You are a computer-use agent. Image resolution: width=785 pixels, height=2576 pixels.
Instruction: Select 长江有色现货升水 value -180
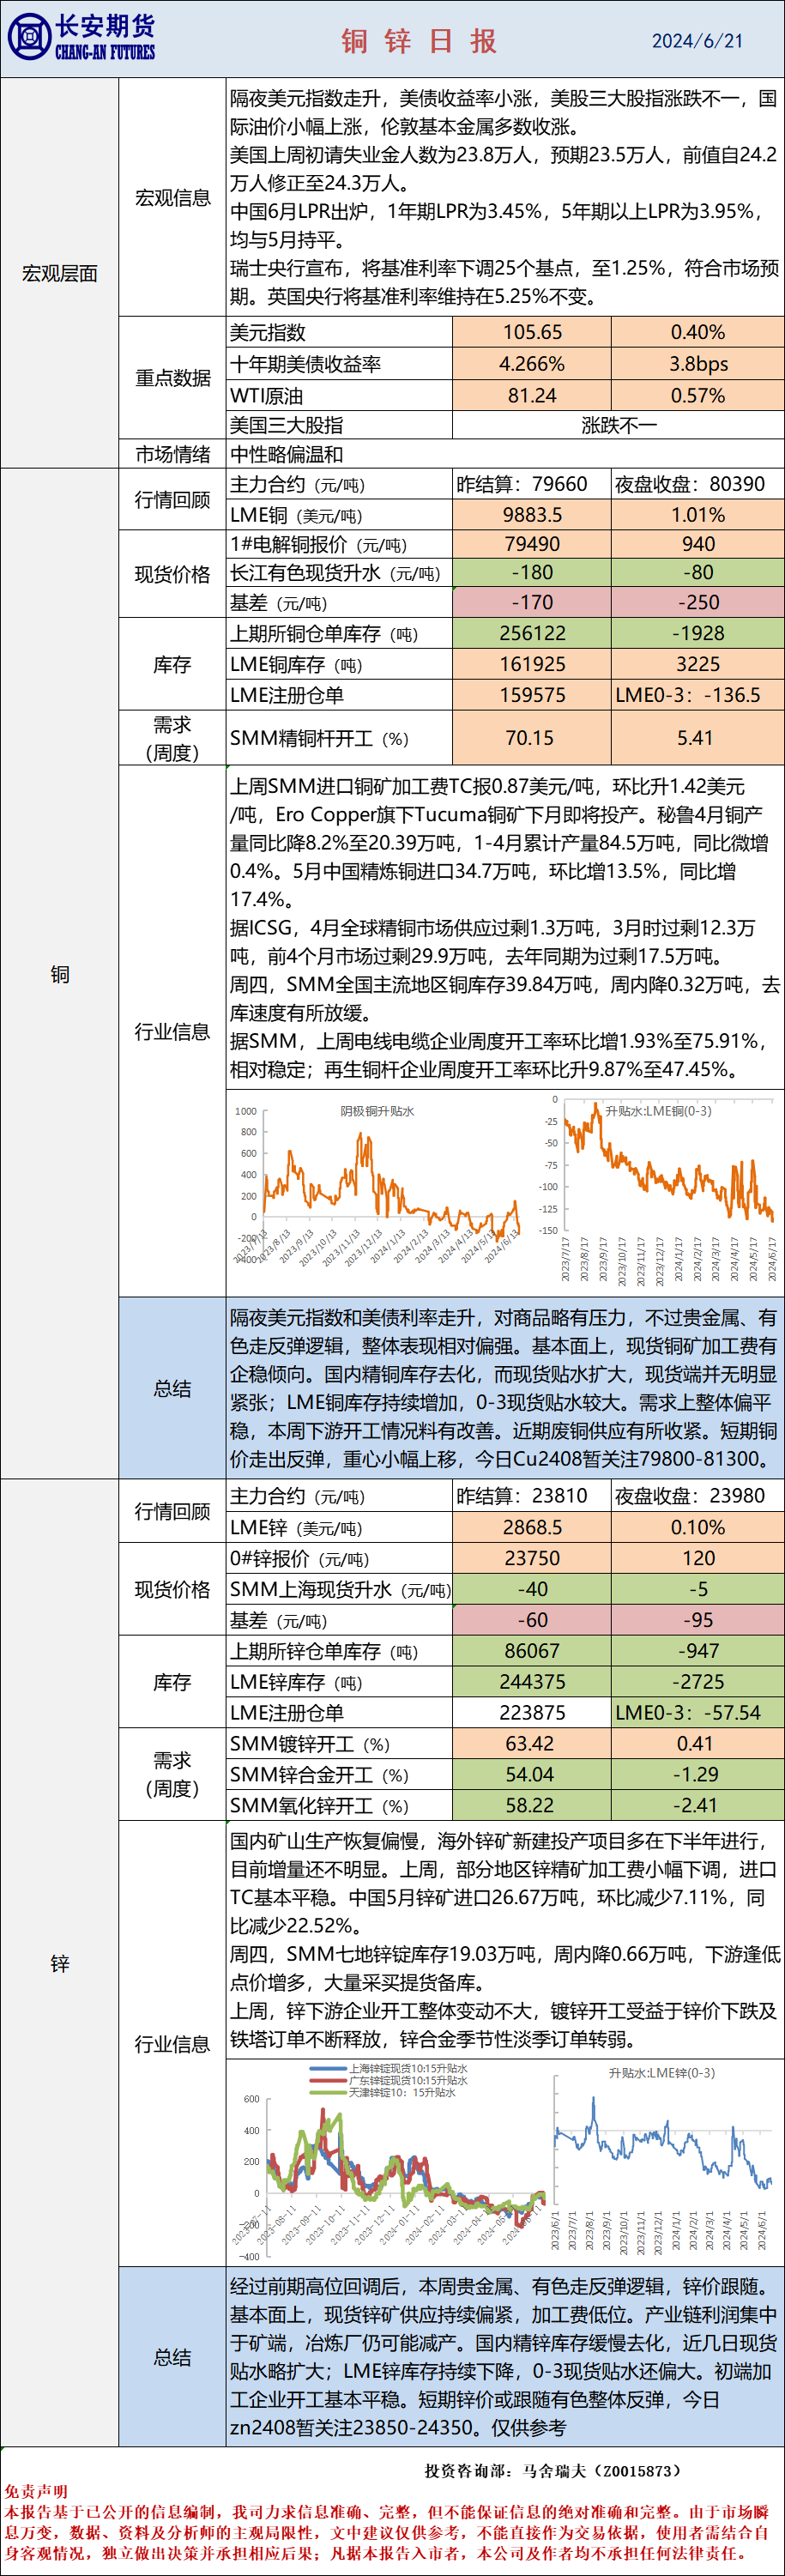click(532, 573)
